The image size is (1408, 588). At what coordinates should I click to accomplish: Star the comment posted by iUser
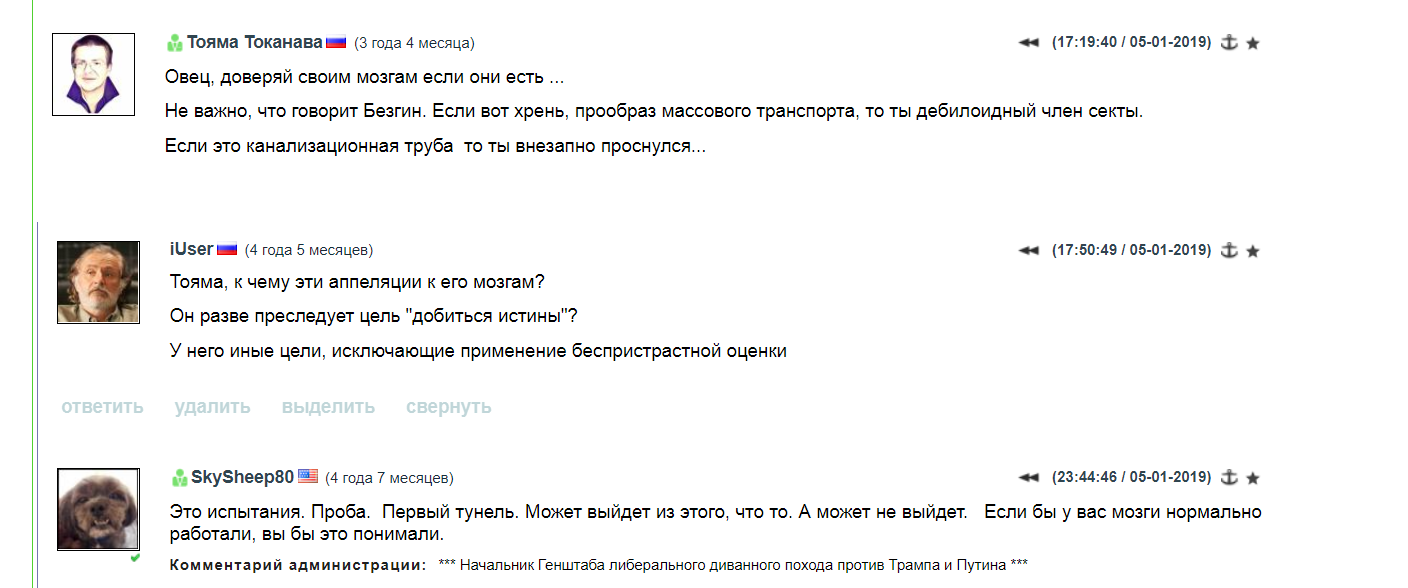pyautogui.click(x=1253, y=251)
